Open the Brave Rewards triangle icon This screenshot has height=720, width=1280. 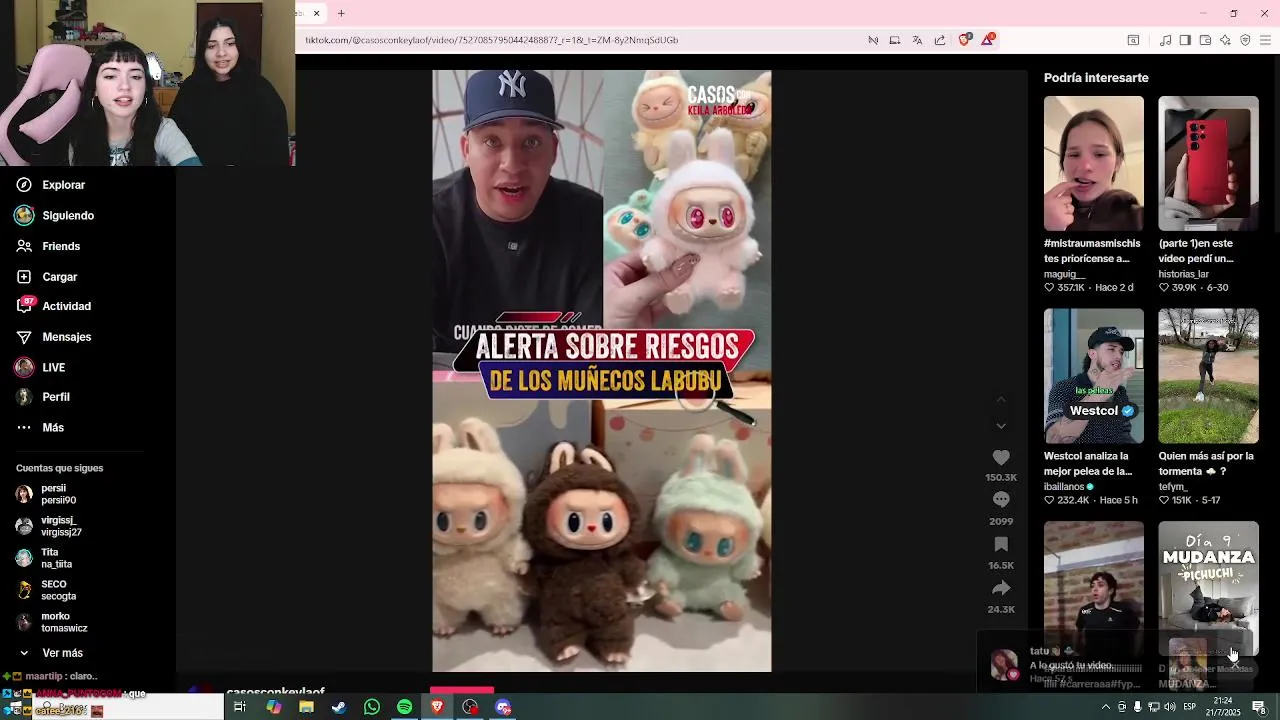click(x=988, y=40)
